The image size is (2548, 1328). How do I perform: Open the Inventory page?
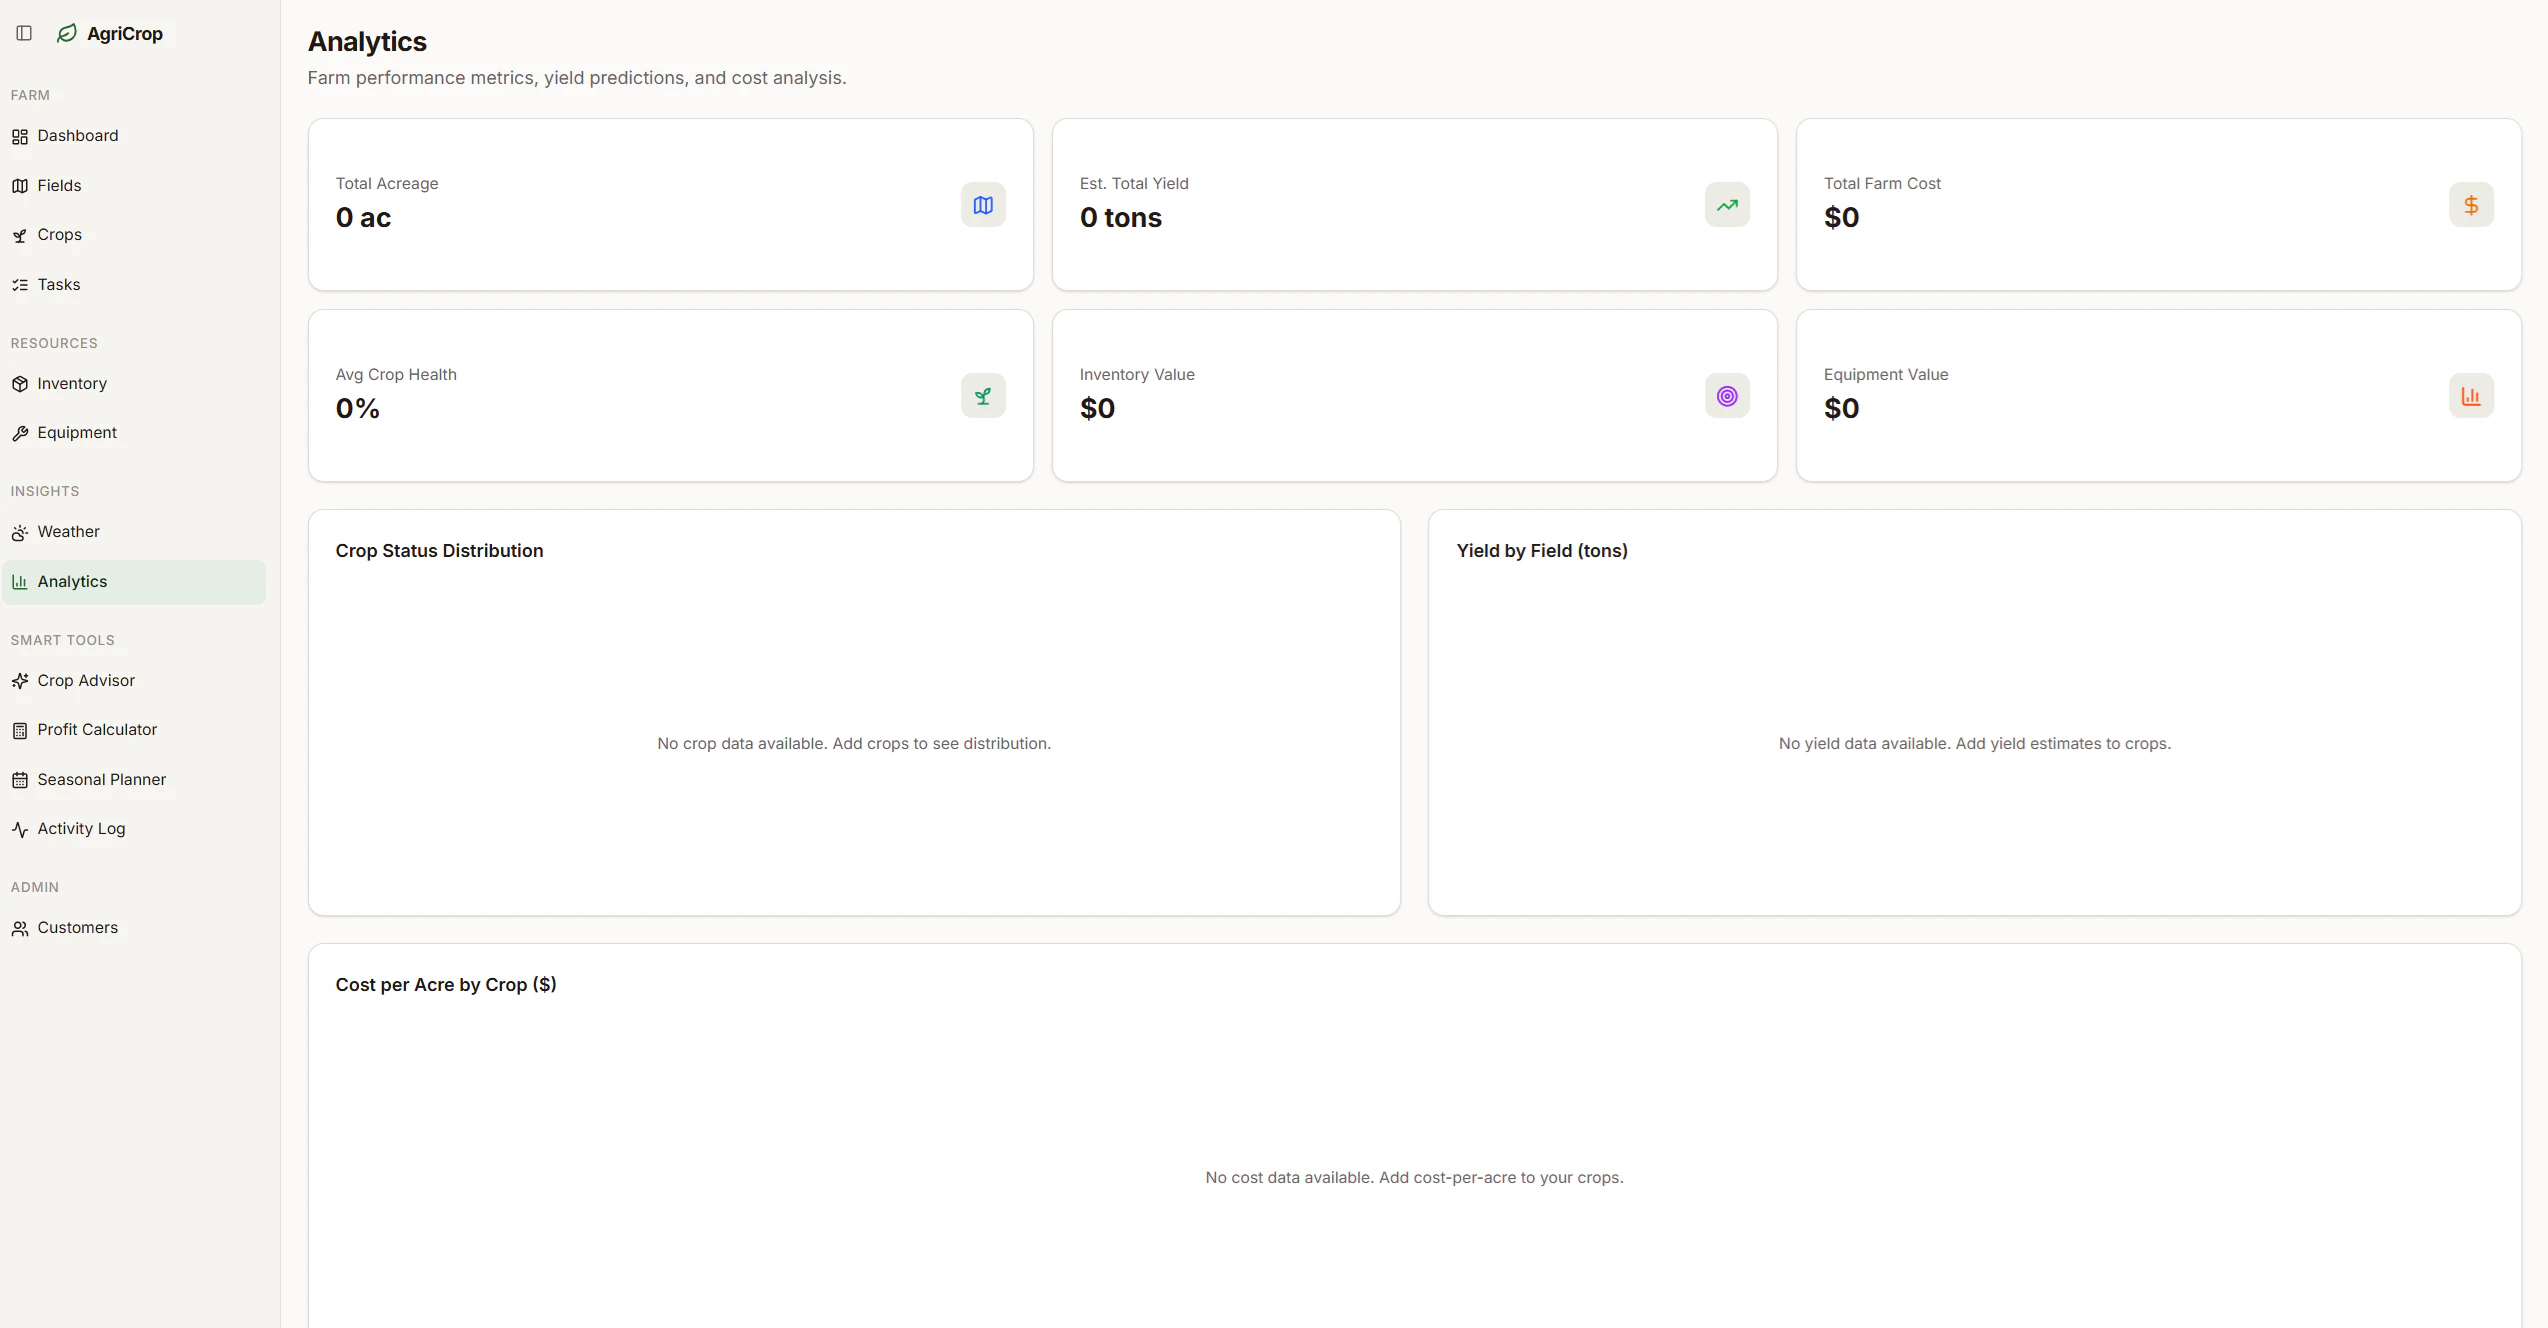(71, 384)
